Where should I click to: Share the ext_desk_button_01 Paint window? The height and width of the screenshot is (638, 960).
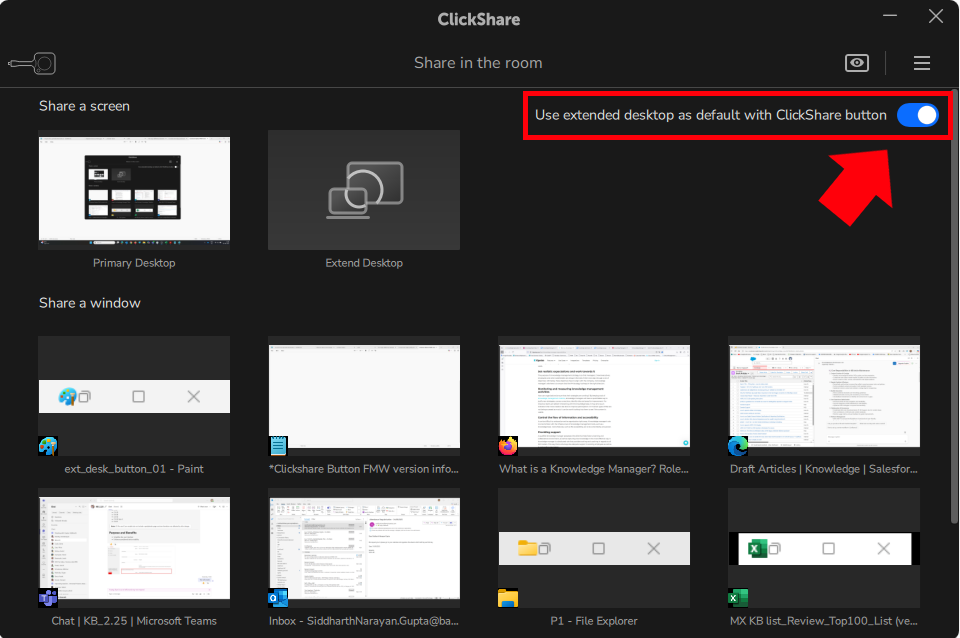[134, 396]
